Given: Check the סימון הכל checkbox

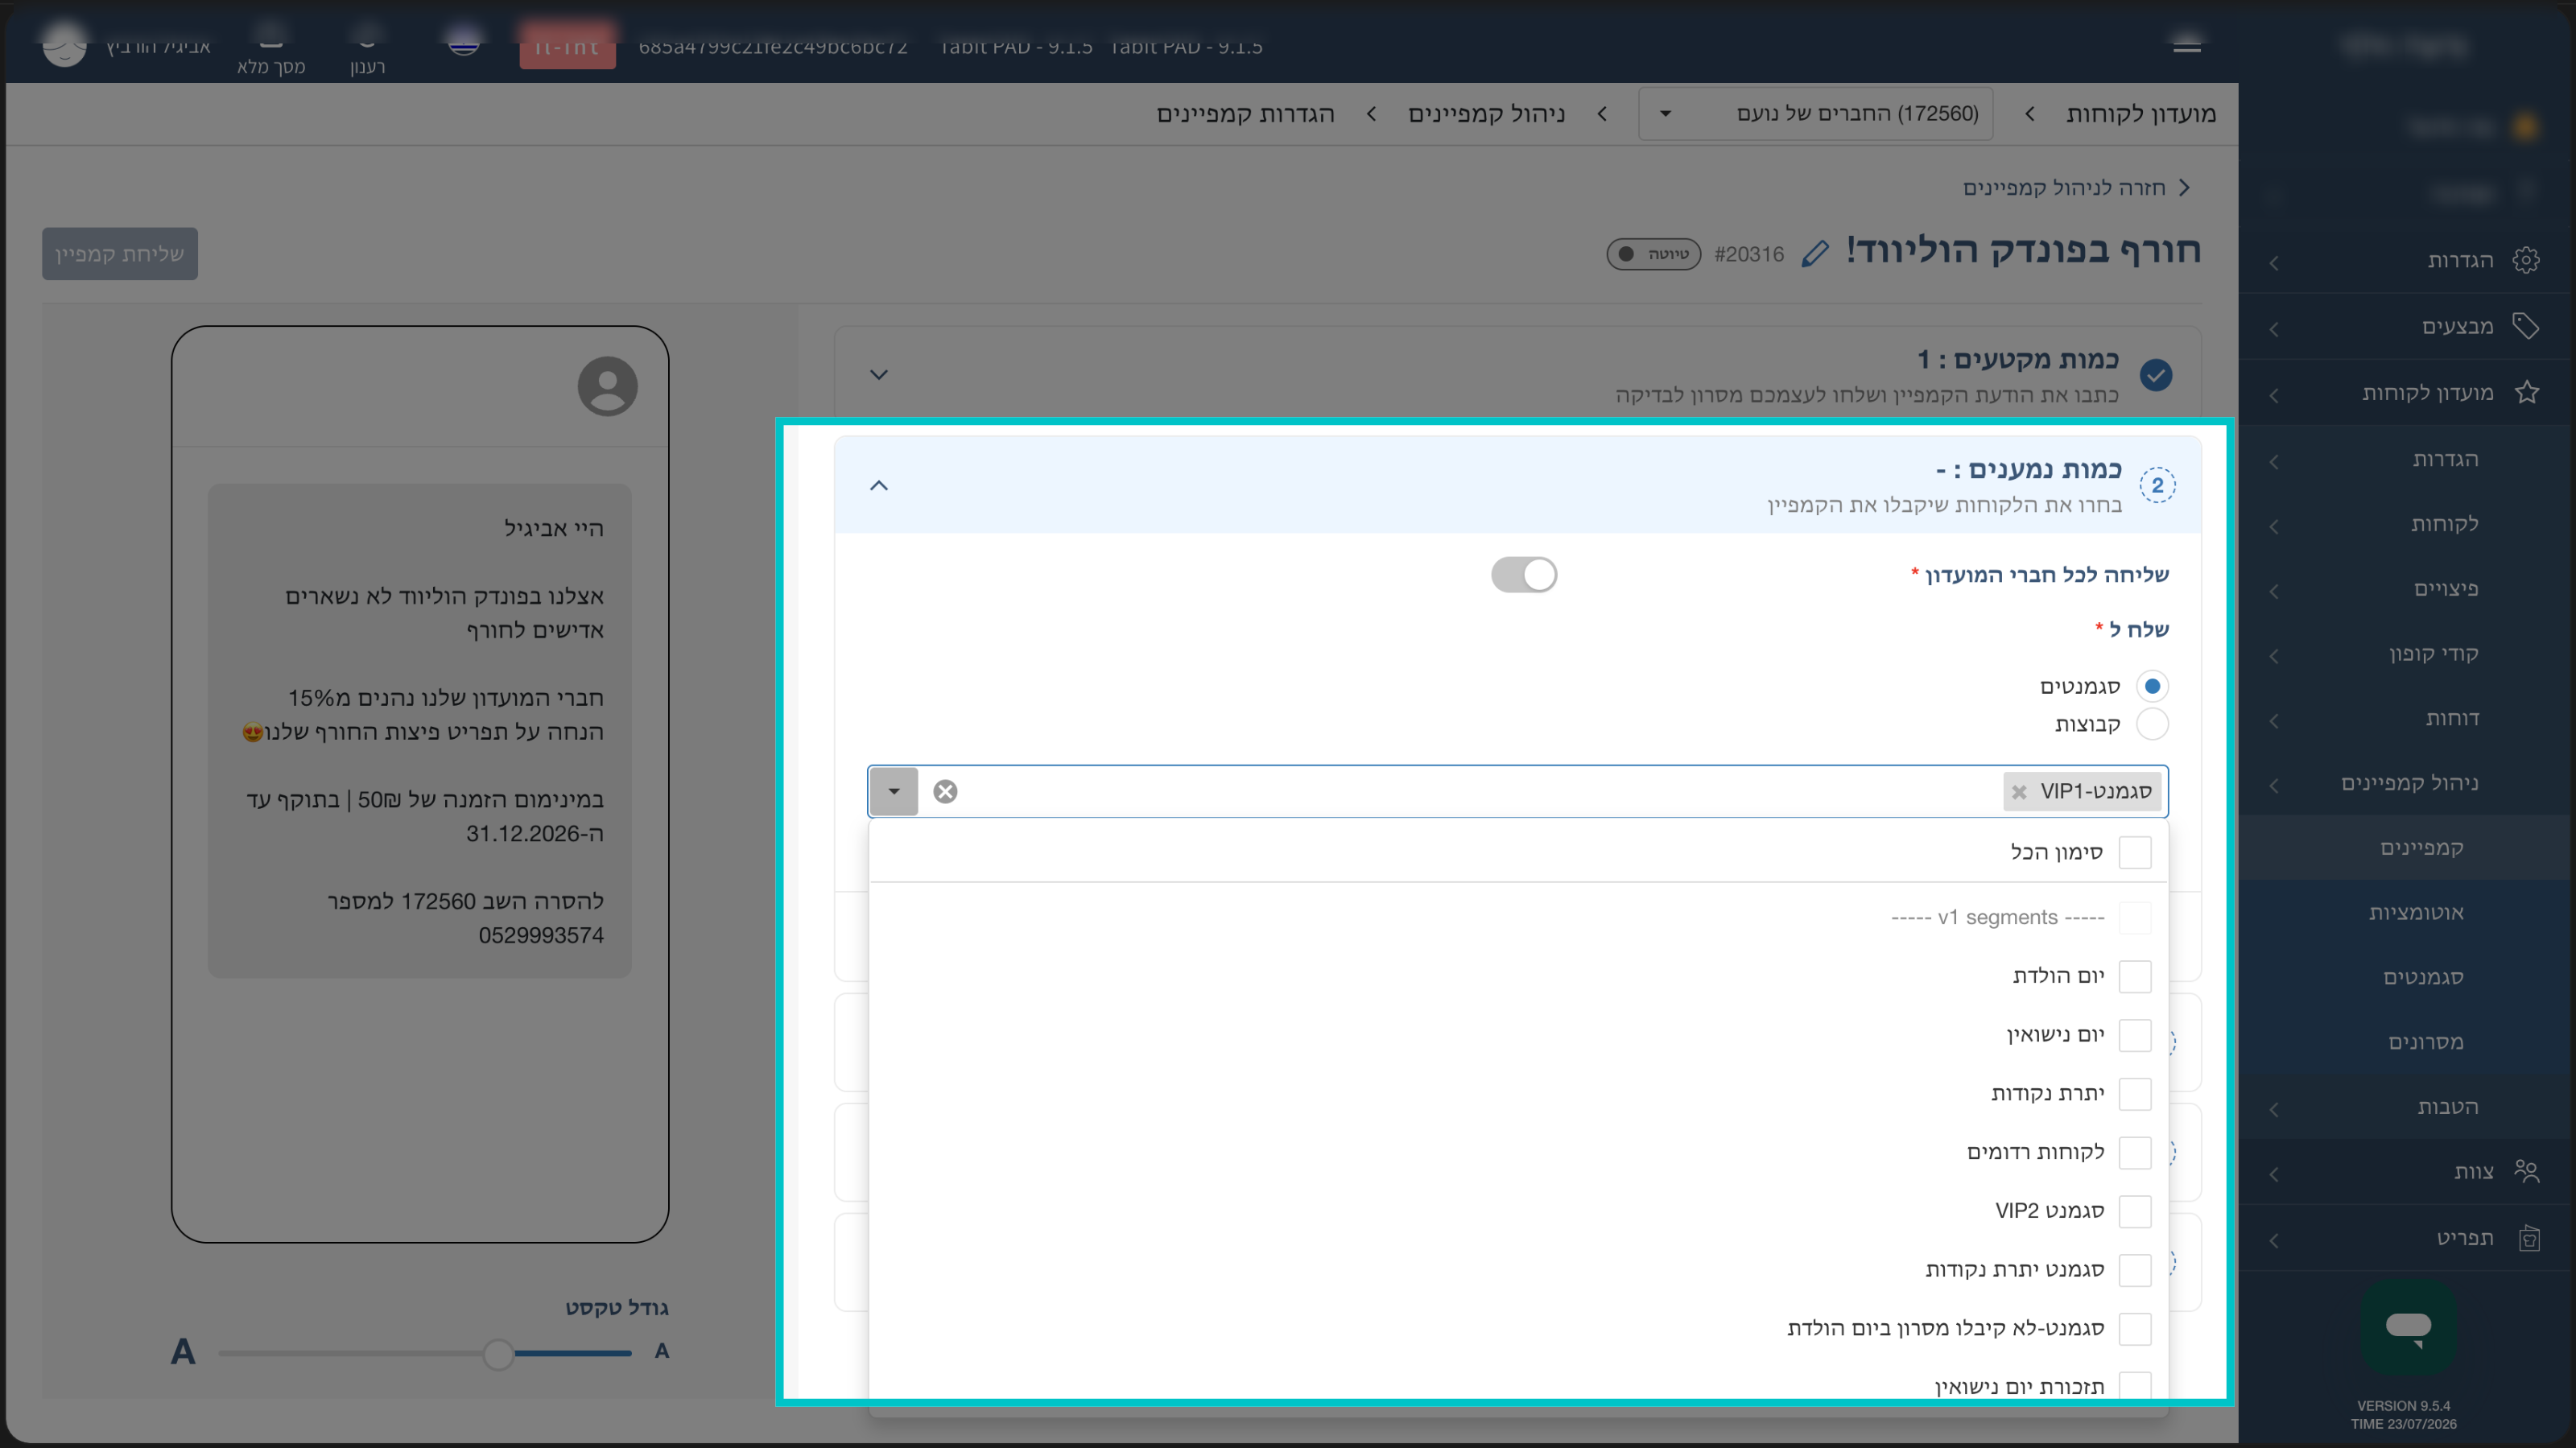Looking at the screenshot, I should [x=2135, y=852].
